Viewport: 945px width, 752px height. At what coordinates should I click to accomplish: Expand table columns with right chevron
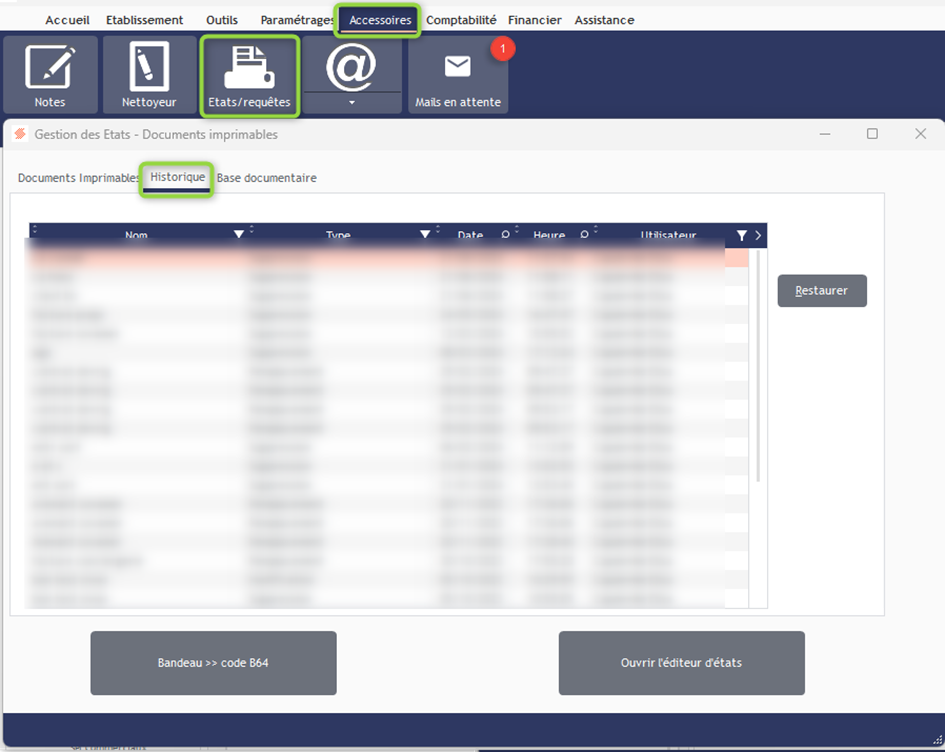click(x=758, y=236)
